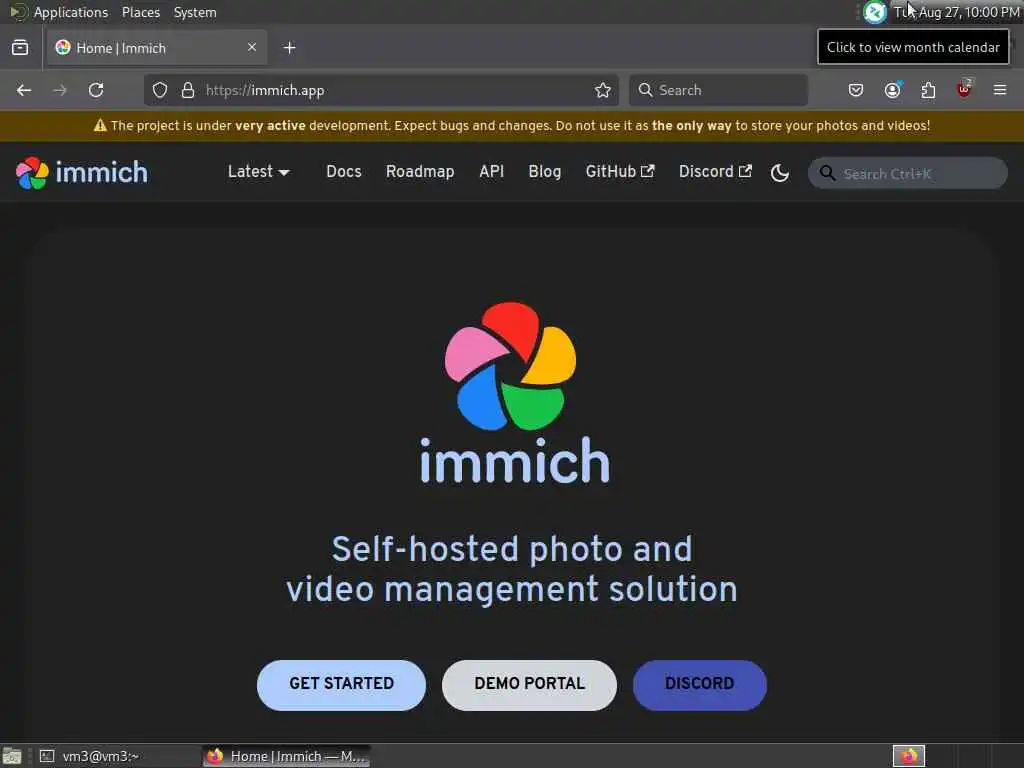Open the API nav link
The width and height of the screenshot is (1024, 768).
coord(491,172)
